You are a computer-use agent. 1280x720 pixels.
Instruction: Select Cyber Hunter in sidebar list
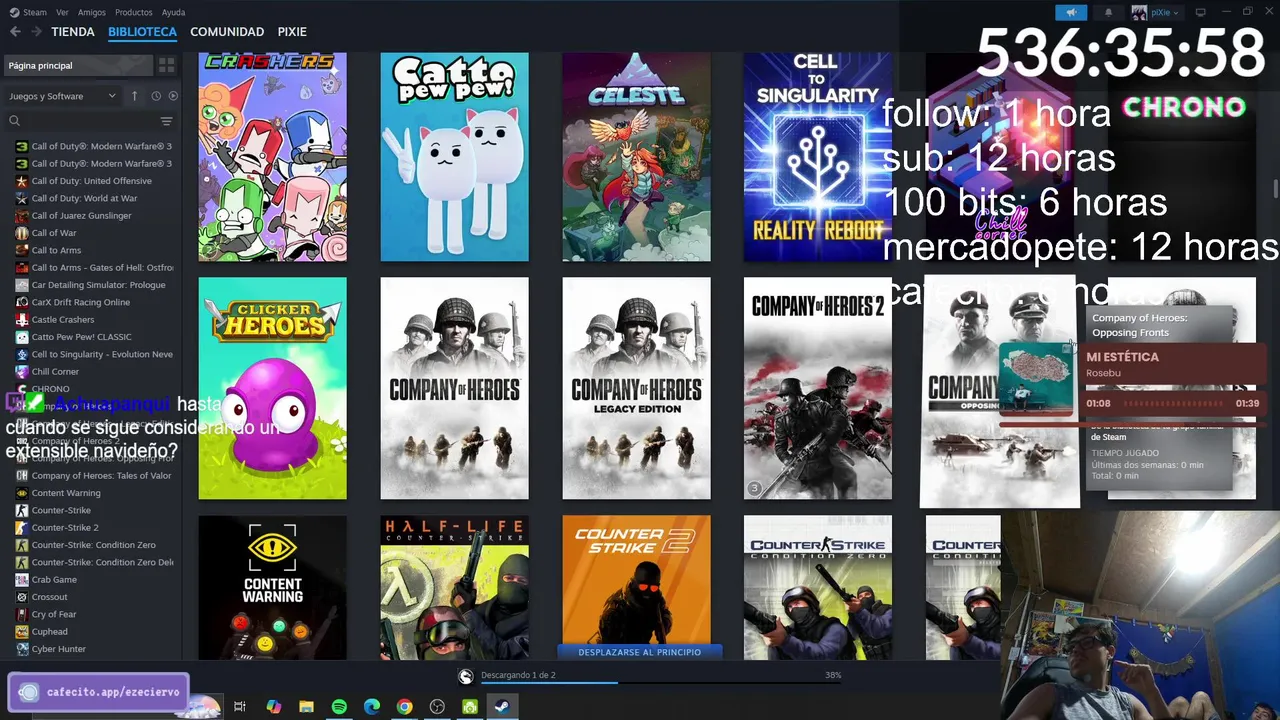point(59,649)
